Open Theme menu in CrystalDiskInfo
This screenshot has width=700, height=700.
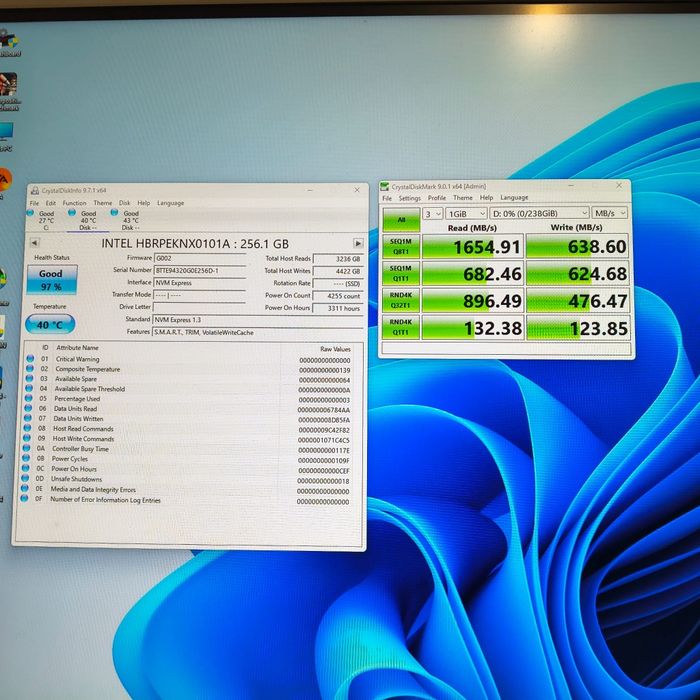(x=103, y=203)
